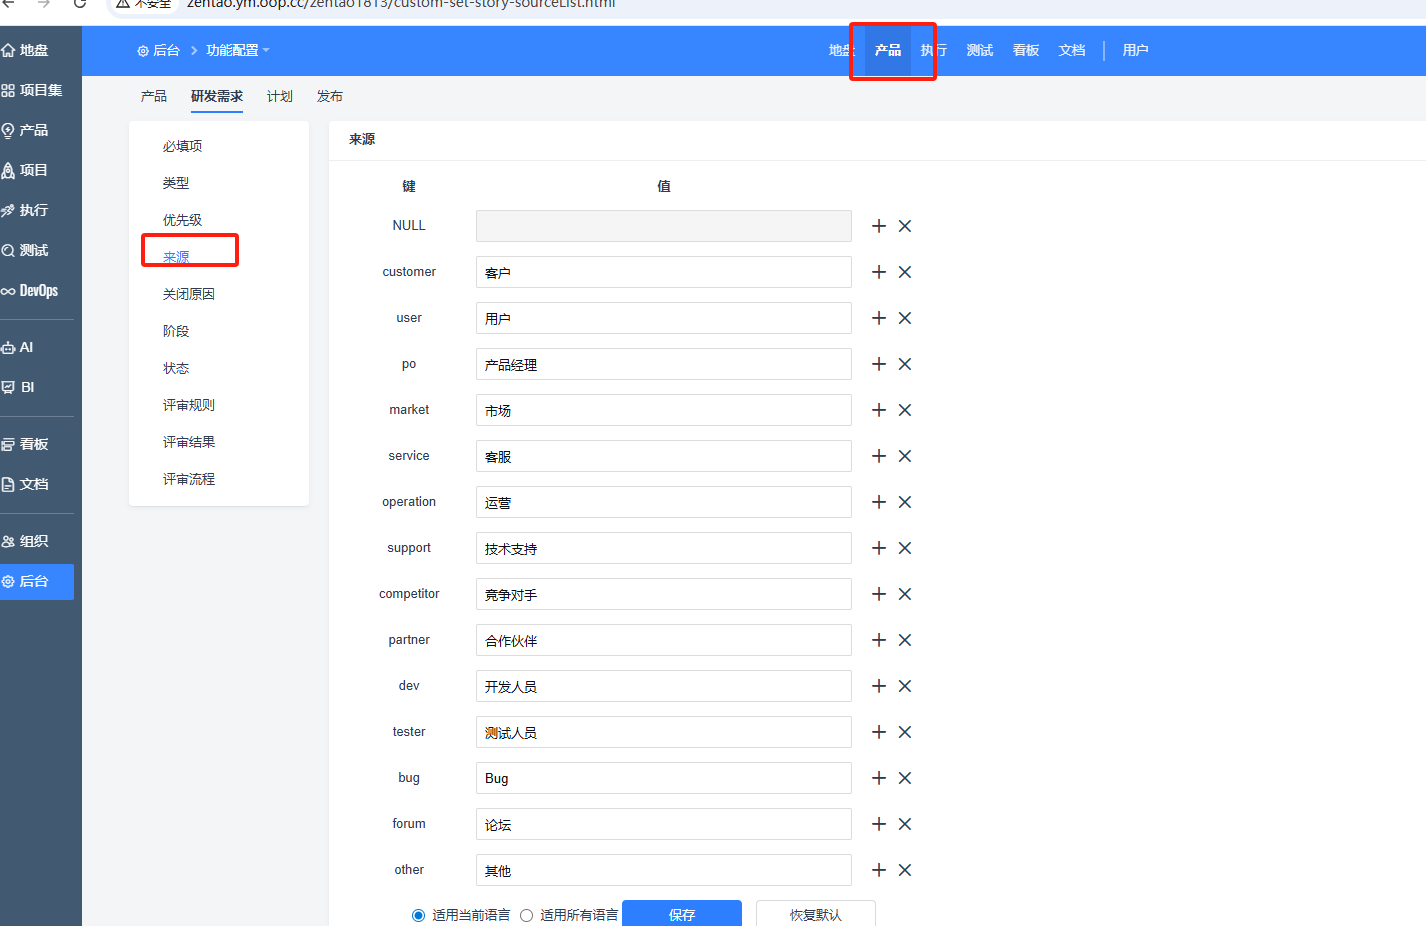Screen dimensions: 1426x926
Task: Remove the po source row
Action: 905,364
